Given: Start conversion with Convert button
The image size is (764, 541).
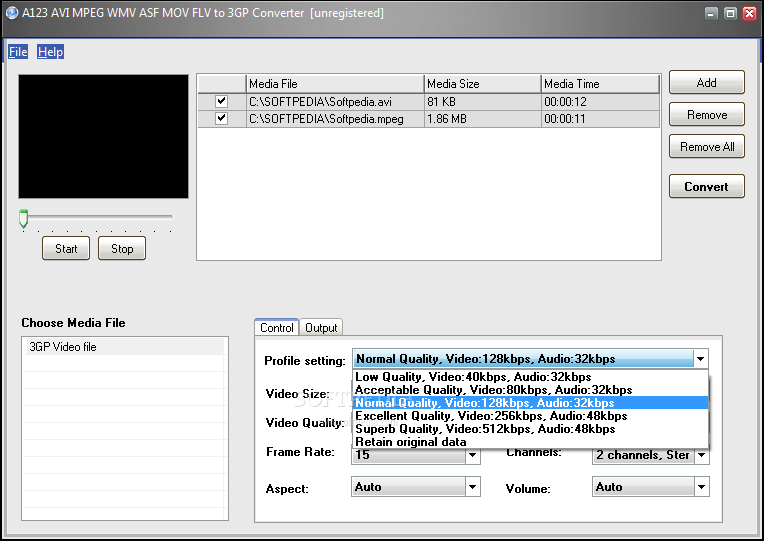Looking at the screenshot, I should 707,186.
